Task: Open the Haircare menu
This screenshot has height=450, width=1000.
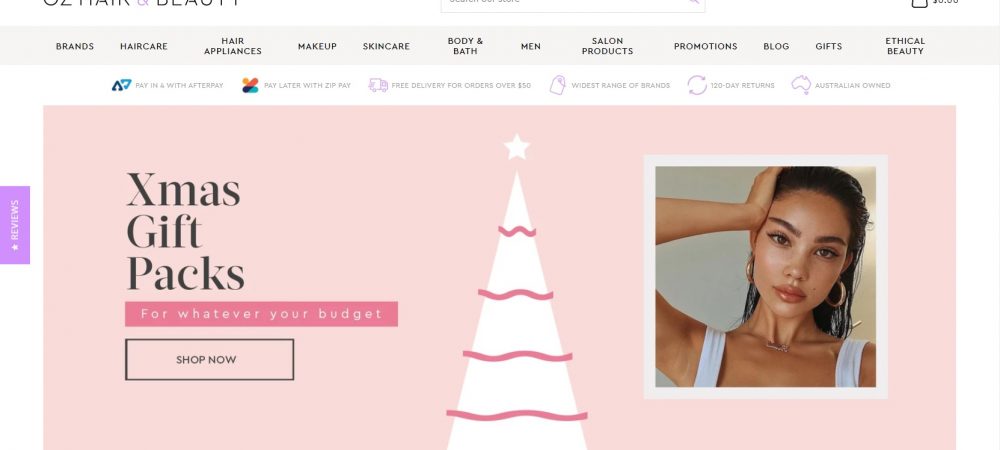Action: tap(144, 46)
